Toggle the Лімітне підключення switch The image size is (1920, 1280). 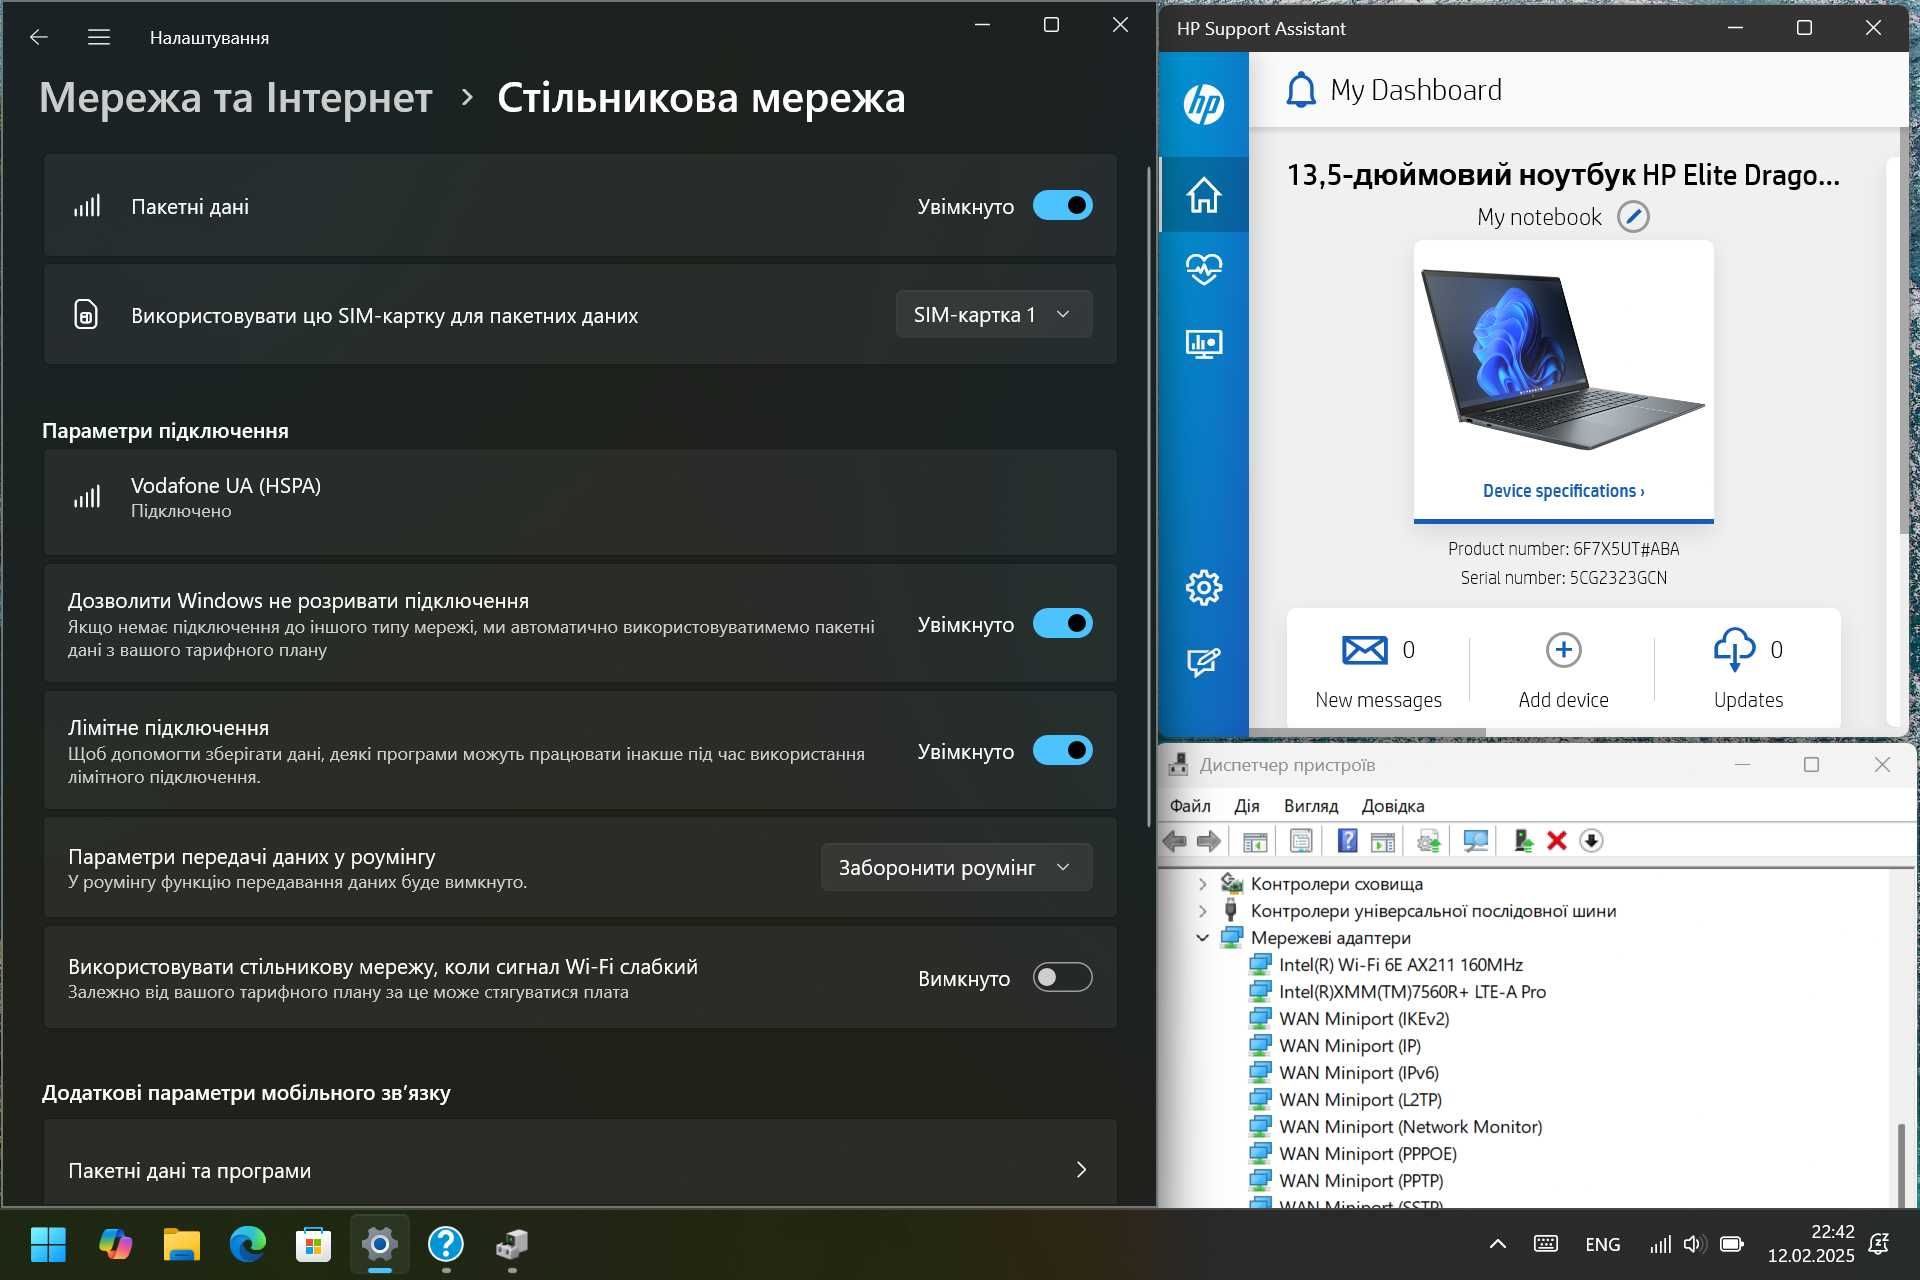click(x=1062, y=750)
